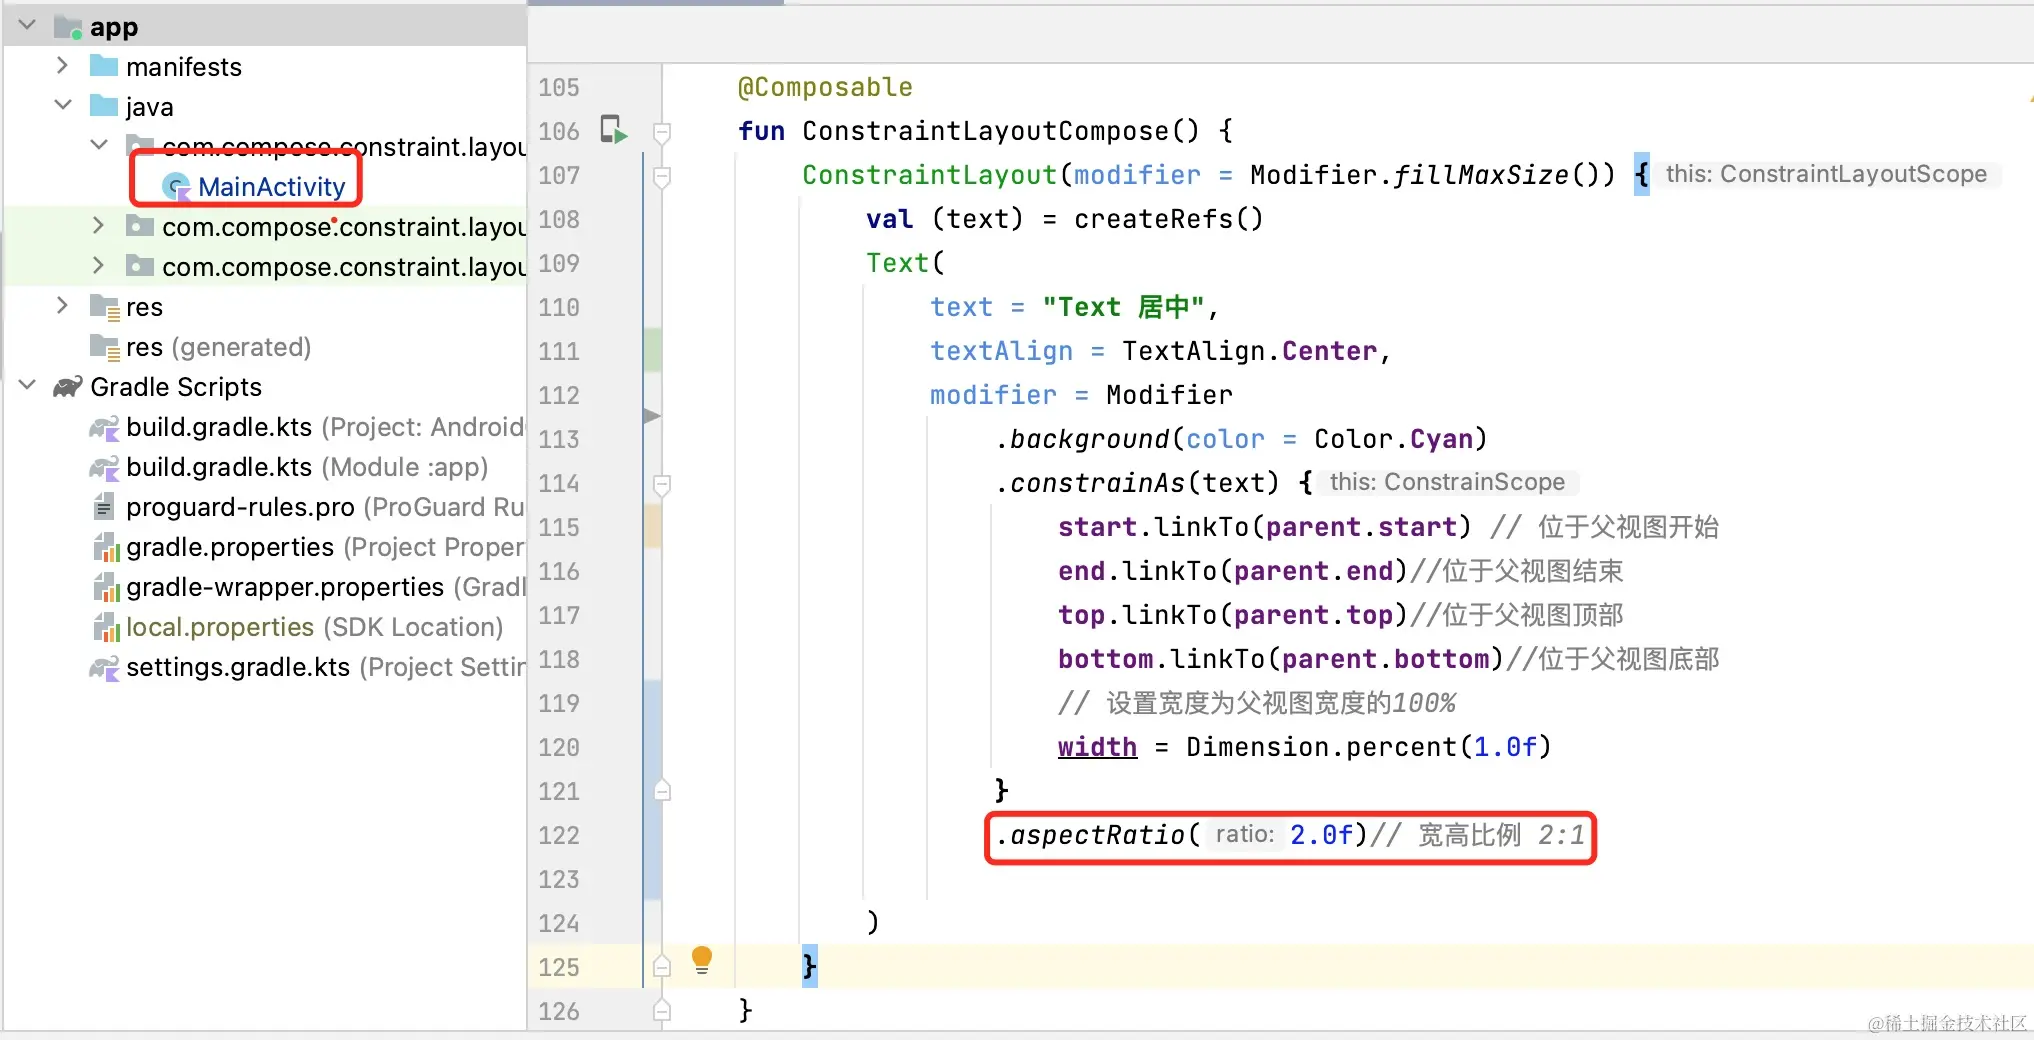Click the fold end marker on line 125
The height and width of the screenshot is (1040, 2034).
[x=661, y=967]
